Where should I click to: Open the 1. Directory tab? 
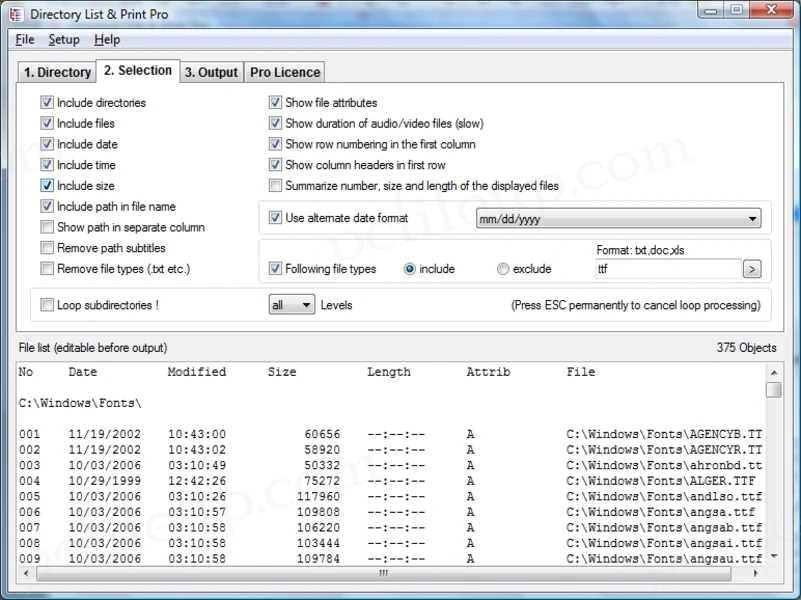tap(56, 72)
